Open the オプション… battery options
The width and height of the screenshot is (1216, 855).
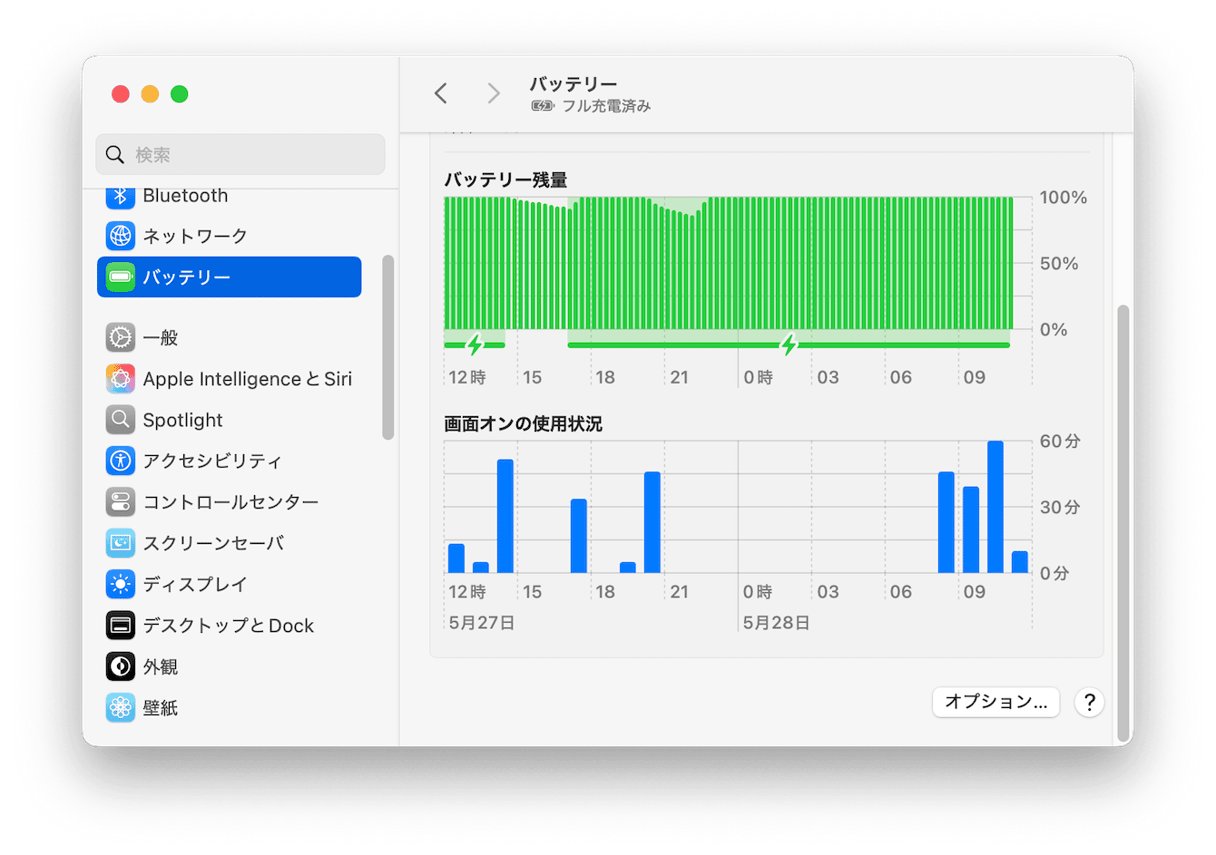[x=995, y=702]
